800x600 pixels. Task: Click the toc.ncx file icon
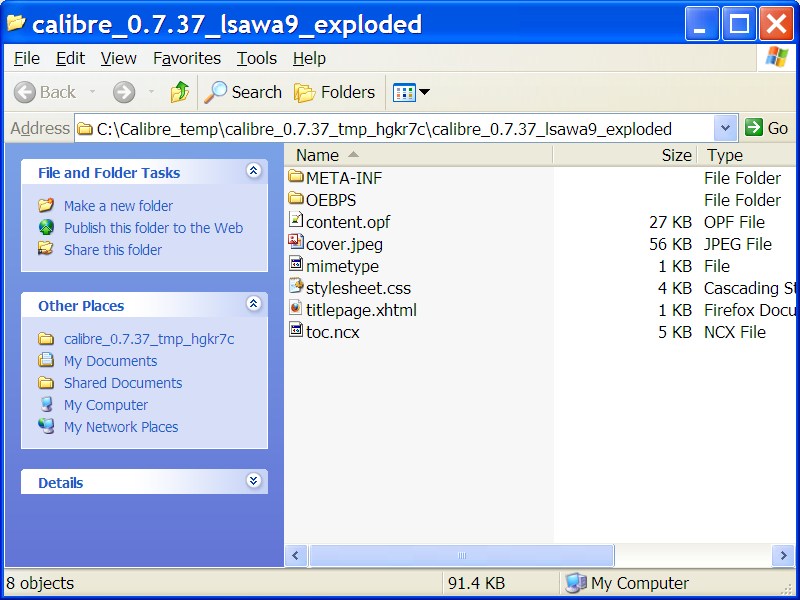click(296, 330)
